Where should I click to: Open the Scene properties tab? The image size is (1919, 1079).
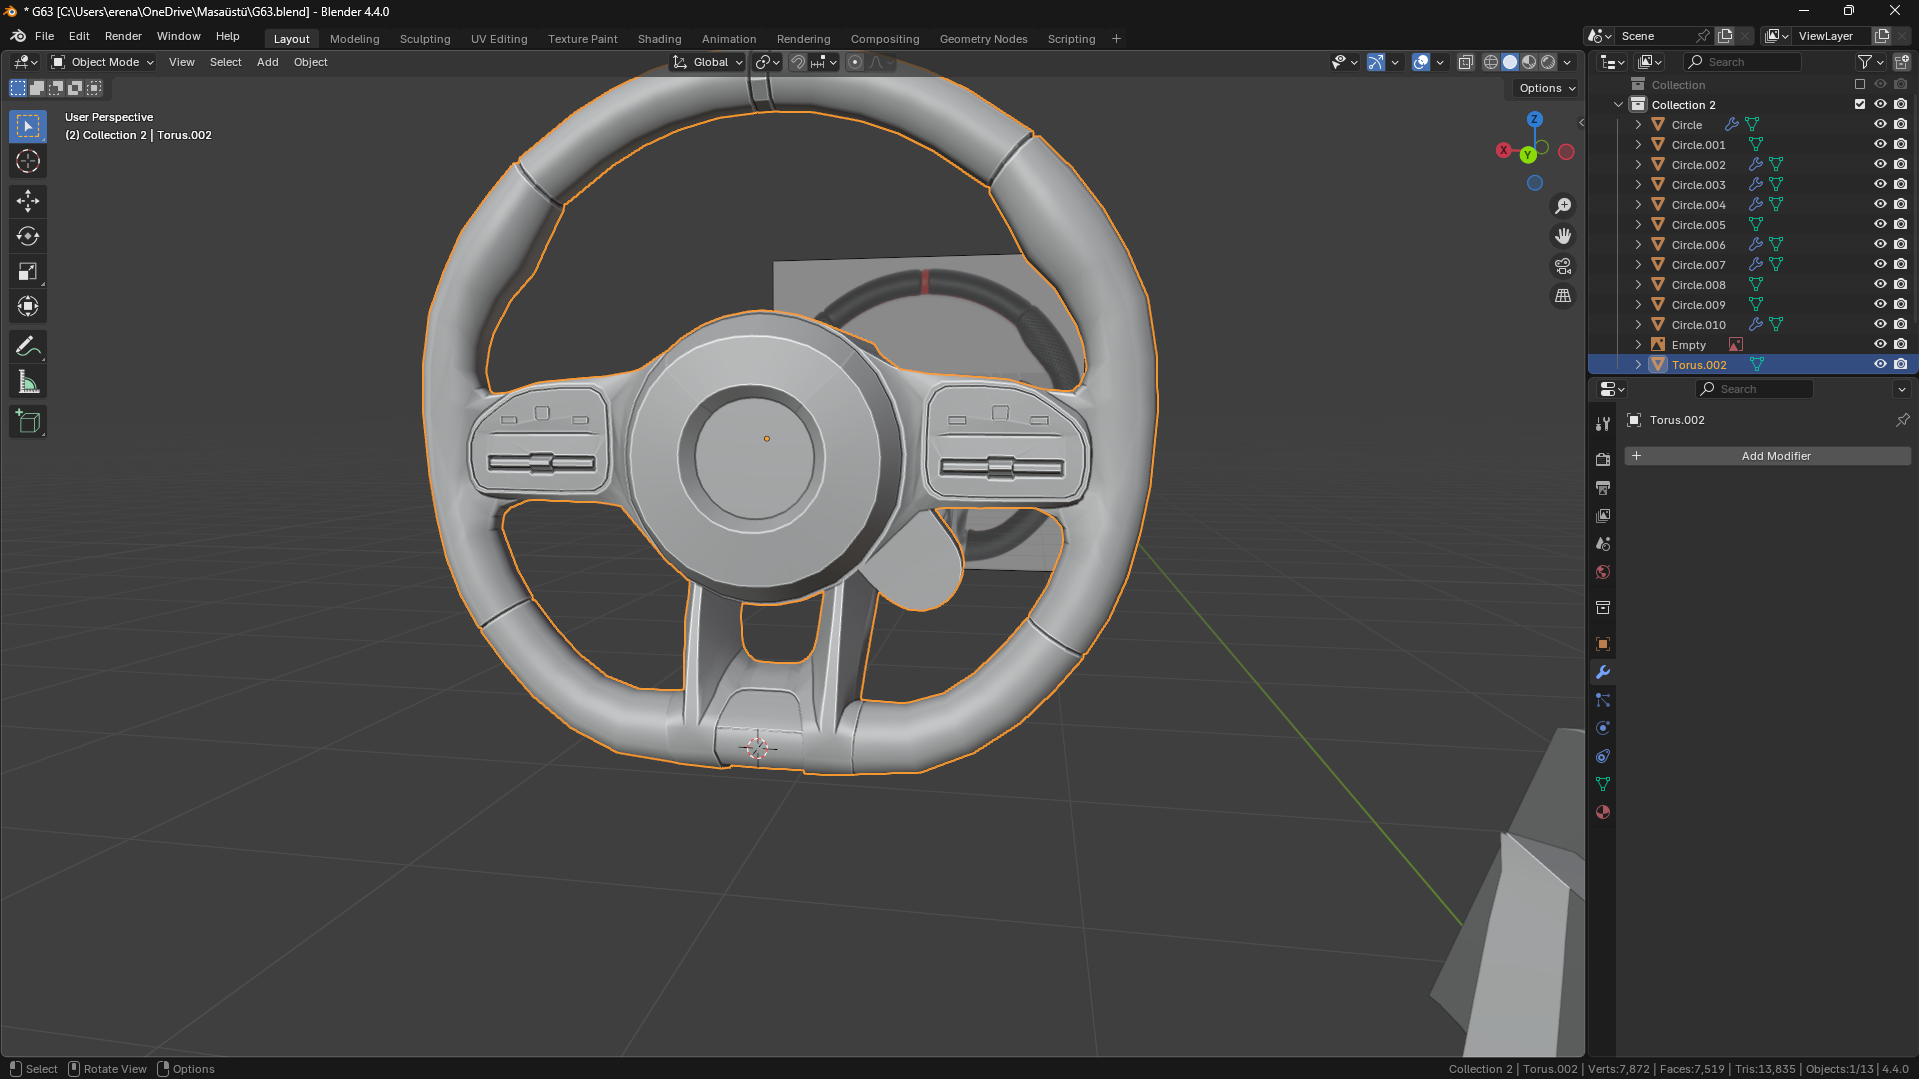pos(1603,543)
